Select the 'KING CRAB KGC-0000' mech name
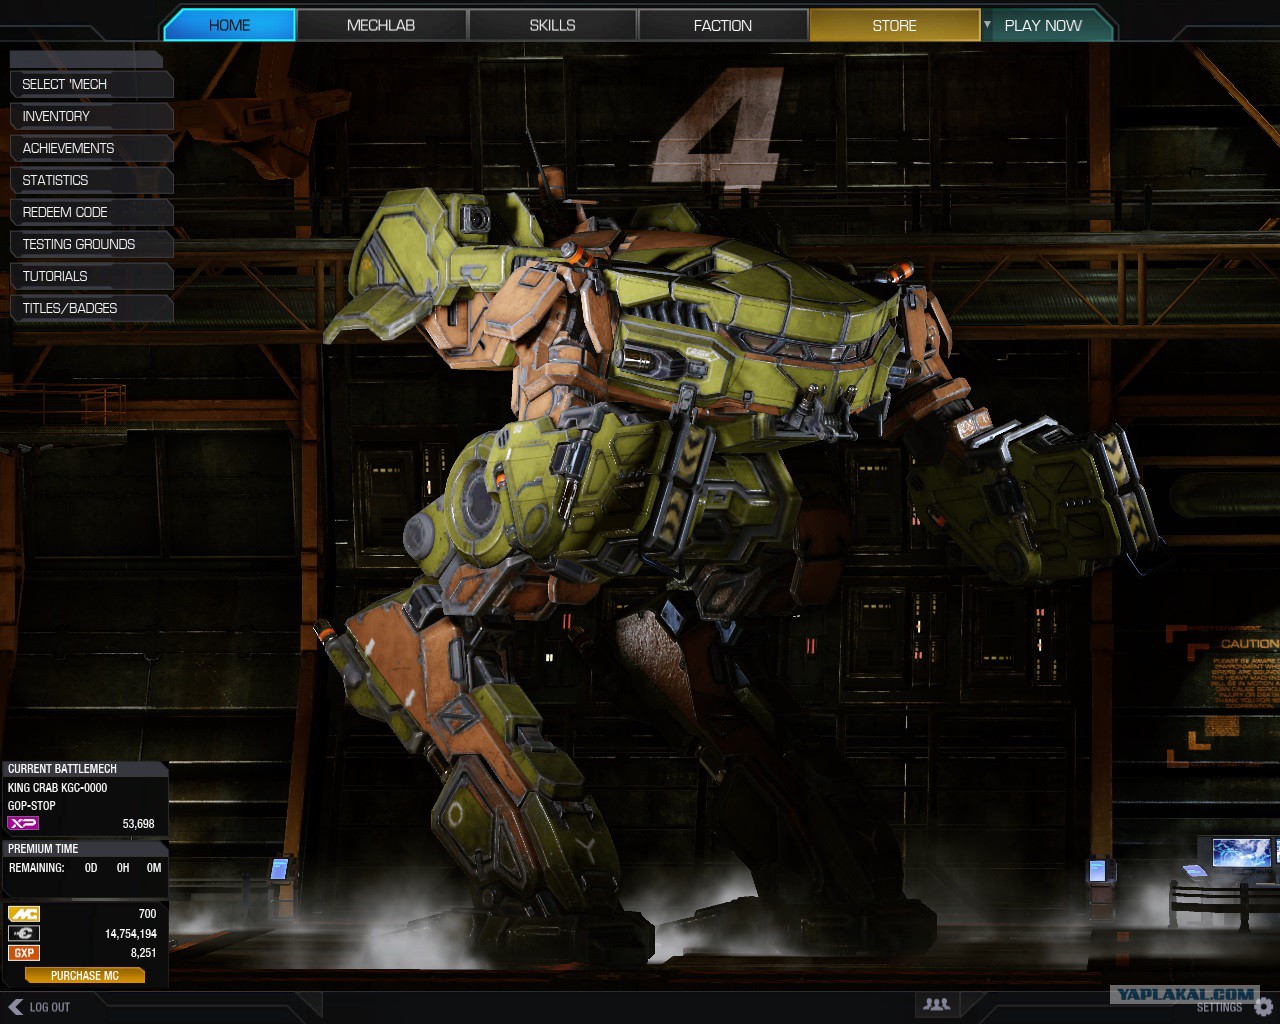This screenshot has height=1024, width=1280. [x=57, y=788]
